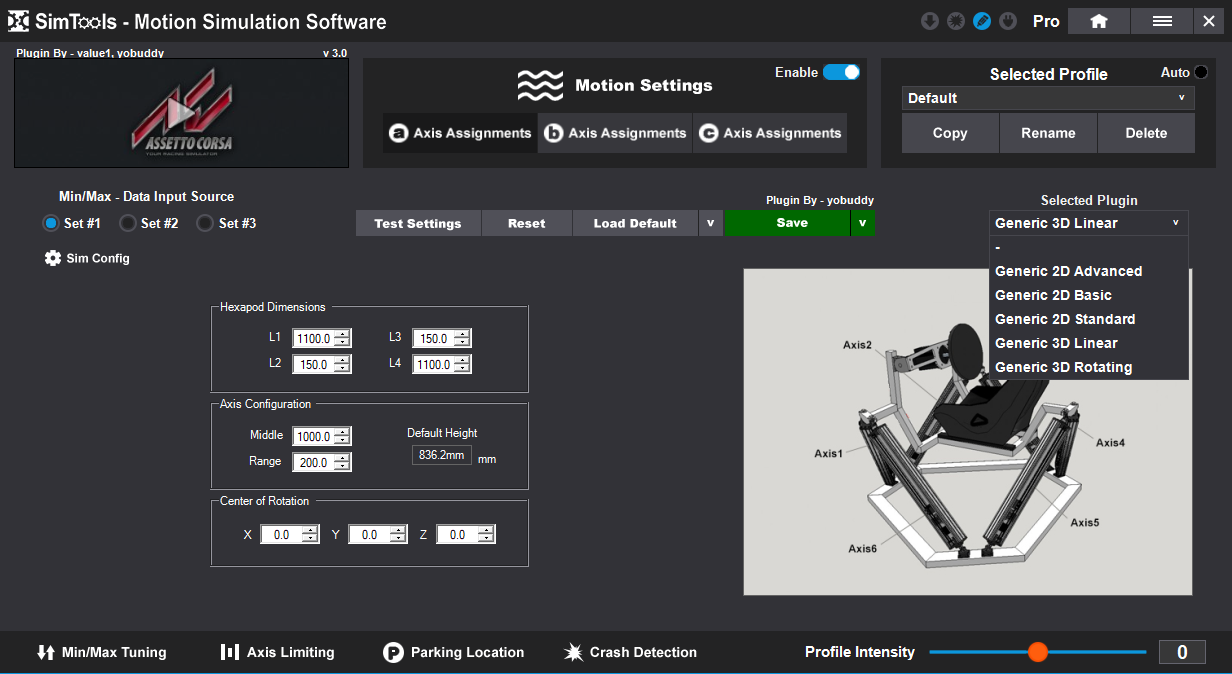The height and width of the screenshot is (674, 1232).
Task: Open Sim Config gear icon
Action: point(53,258)
